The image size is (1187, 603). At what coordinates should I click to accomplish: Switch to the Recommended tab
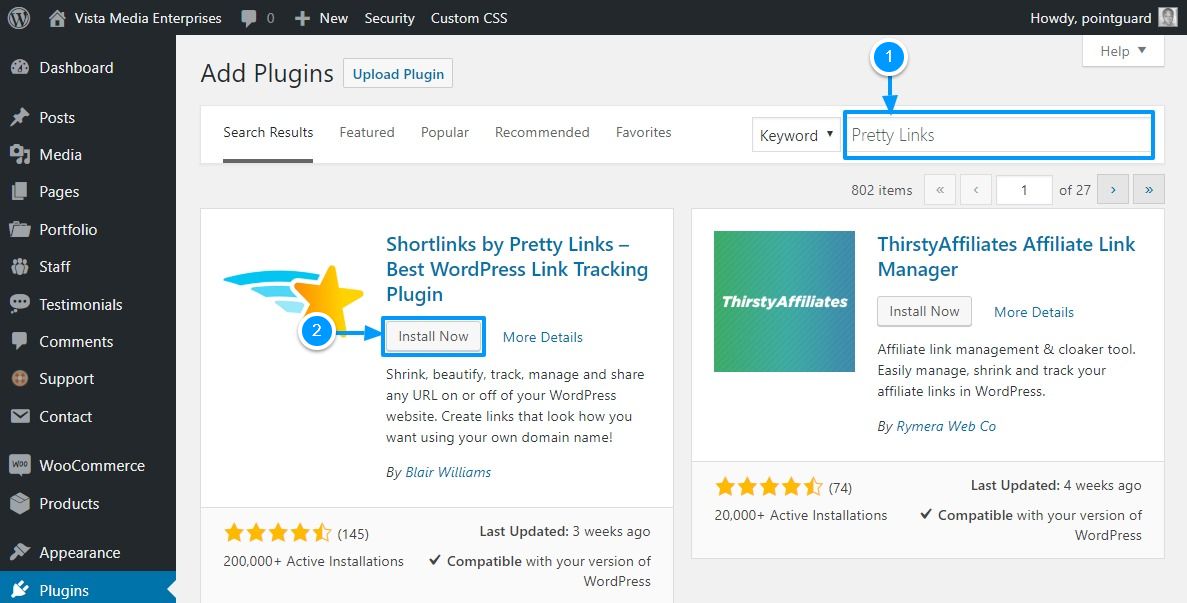coord(542,132)
